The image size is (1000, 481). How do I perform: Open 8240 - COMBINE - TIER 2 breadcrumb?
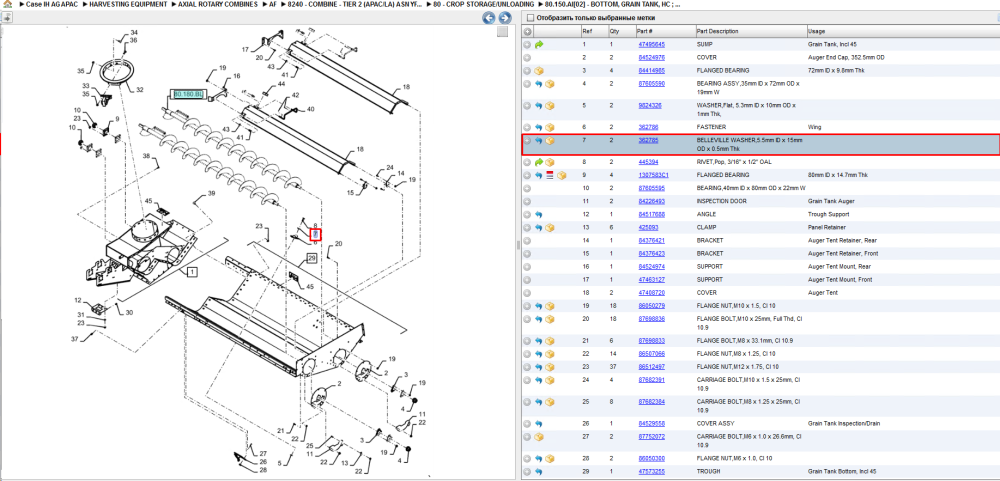tap(355, 4)
